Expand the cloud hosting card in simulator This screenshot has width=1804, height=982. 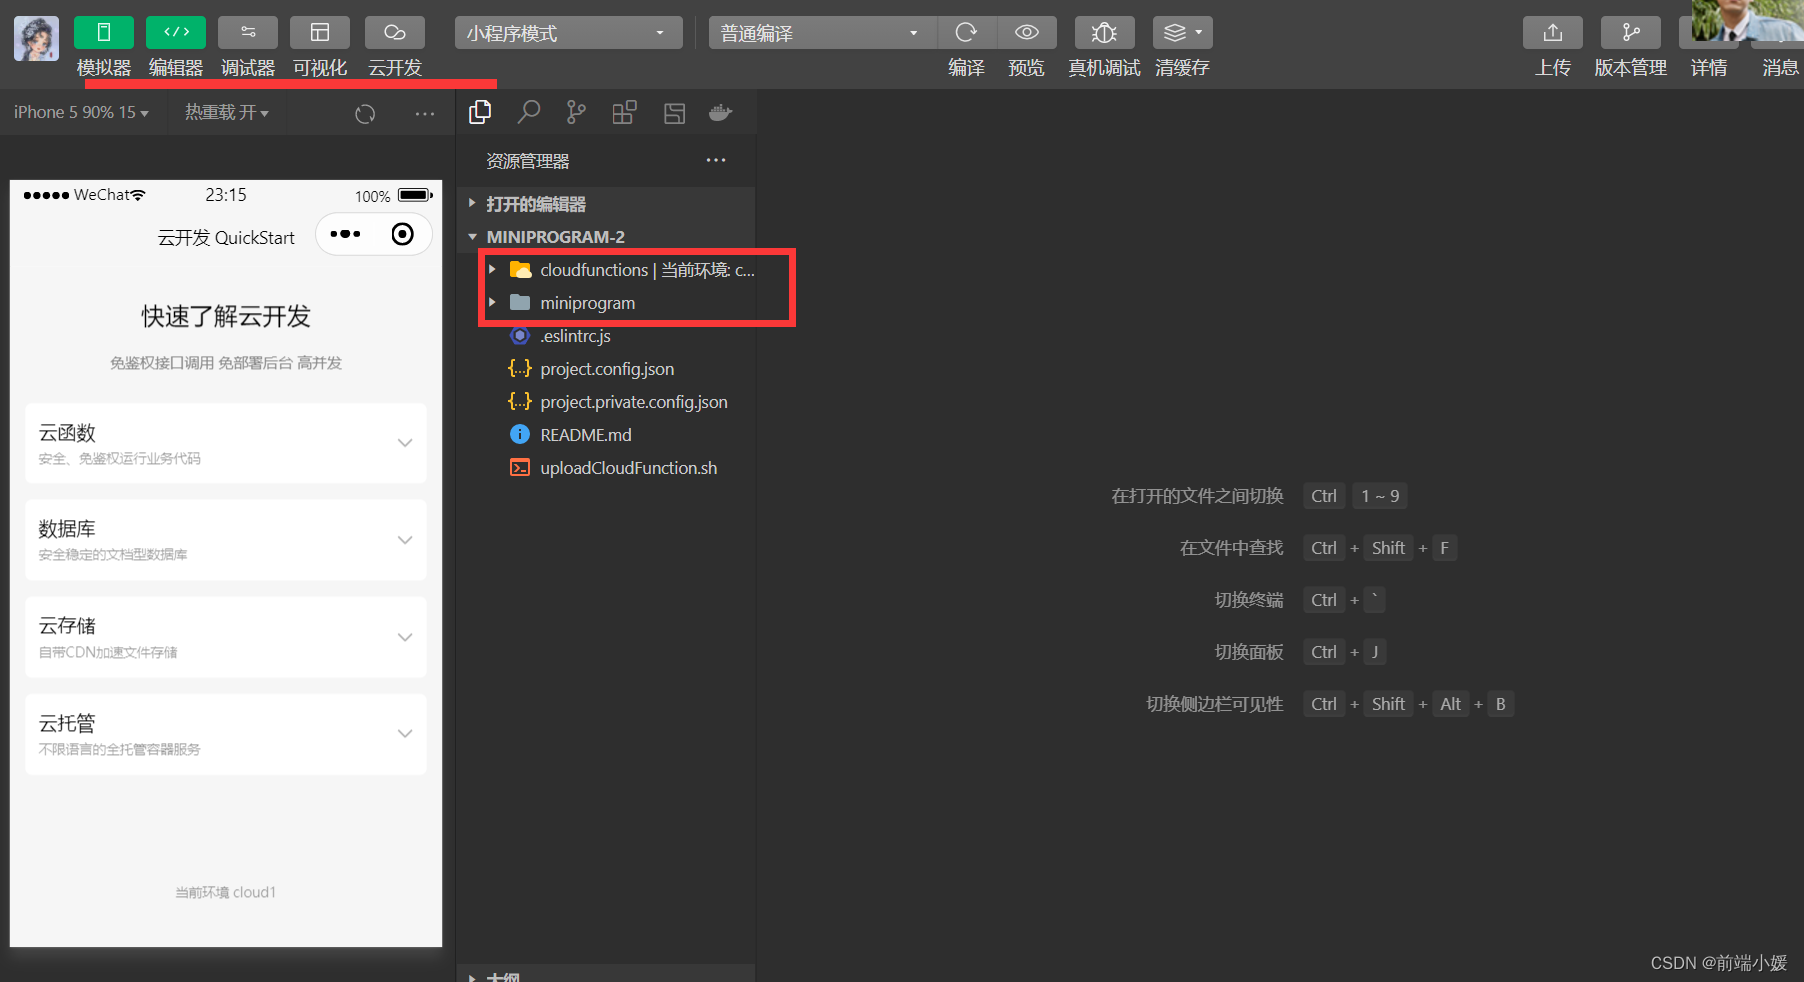click(x=226, y=734)
